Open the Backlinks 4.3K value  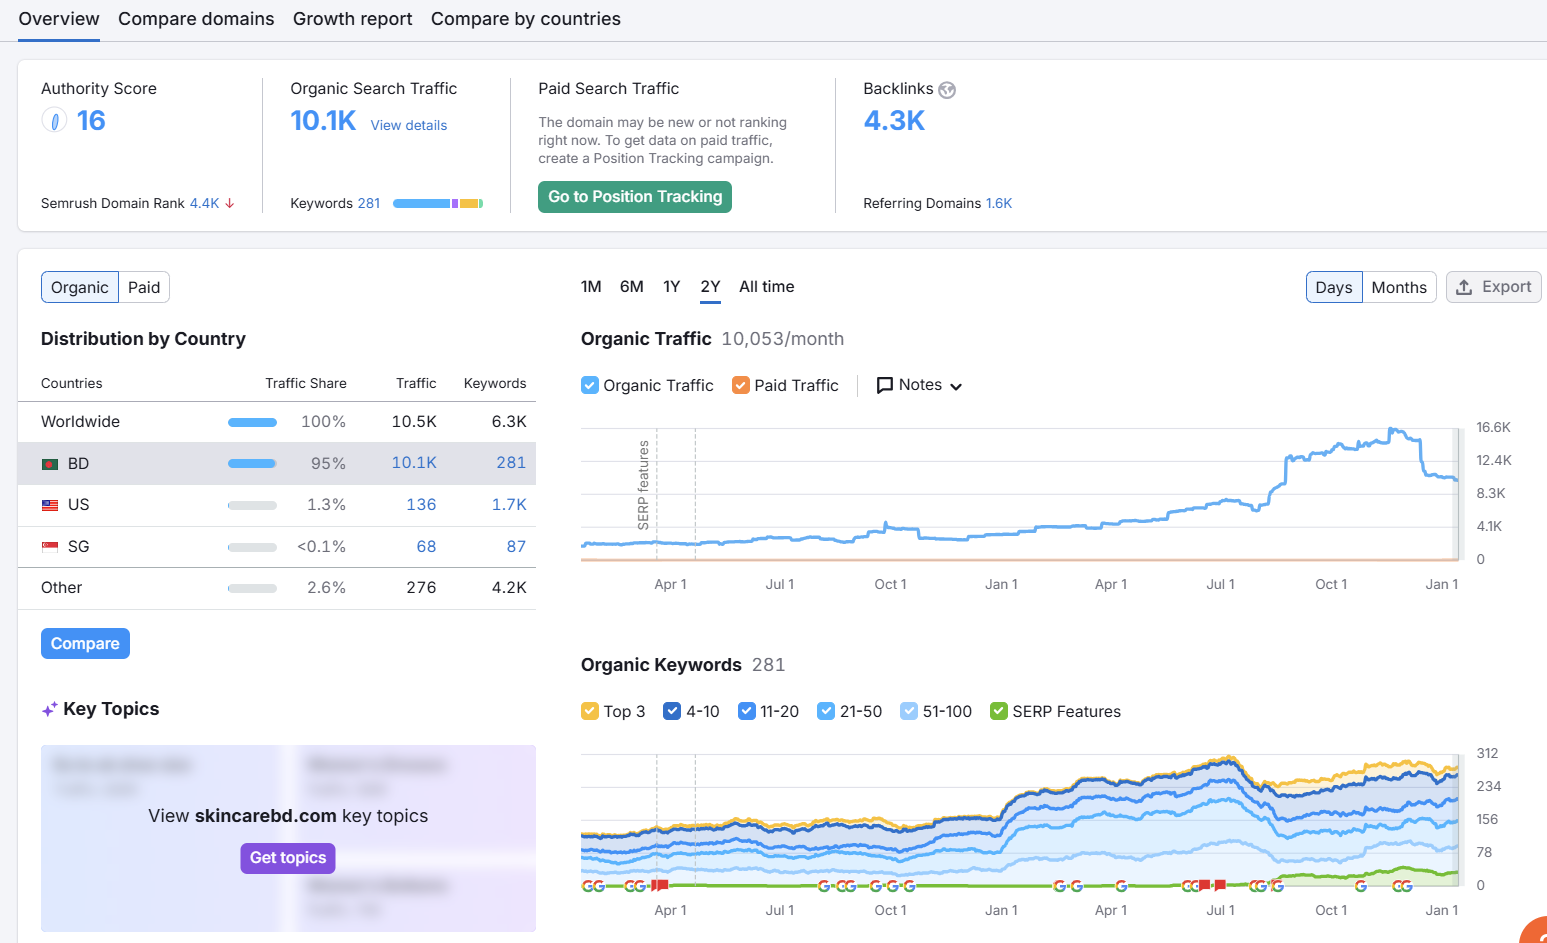[x=894, y=121]
